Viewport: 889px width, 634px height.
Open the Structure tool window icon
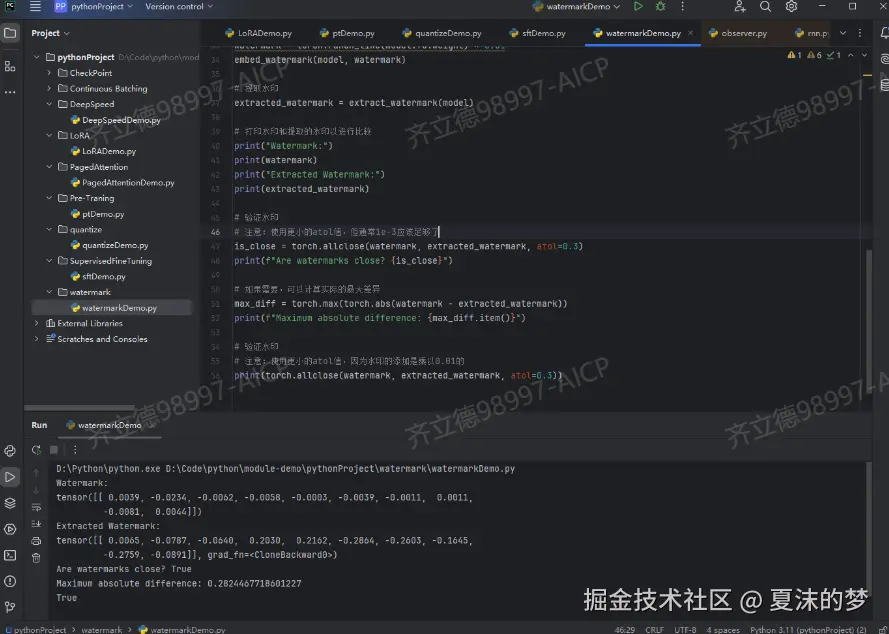click(x=10, y=66)
